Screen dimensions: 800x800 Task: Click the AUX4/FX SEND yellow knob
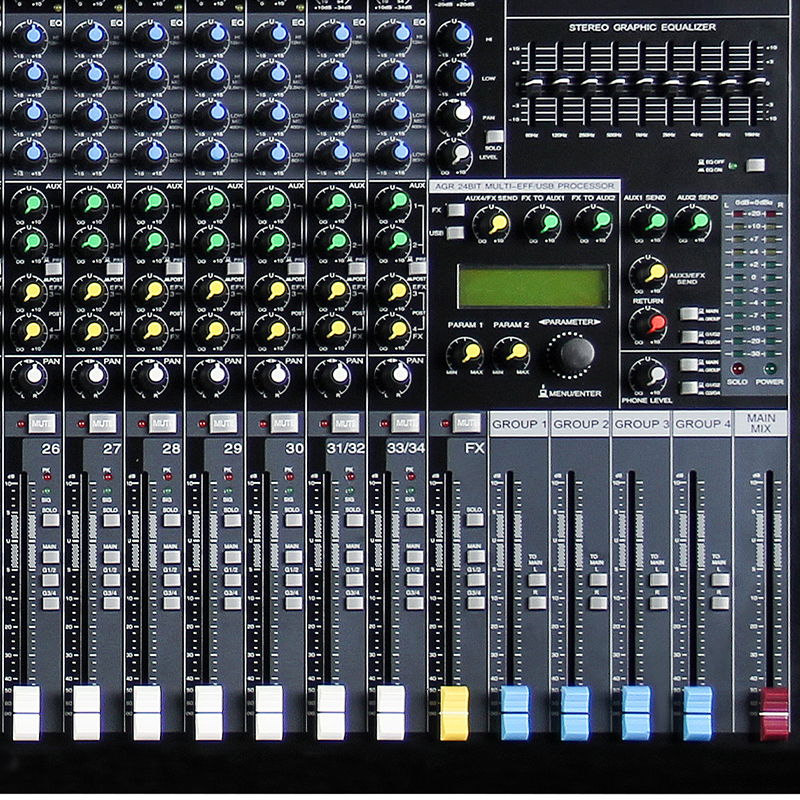pyautogui.click(x=491, y=225)
